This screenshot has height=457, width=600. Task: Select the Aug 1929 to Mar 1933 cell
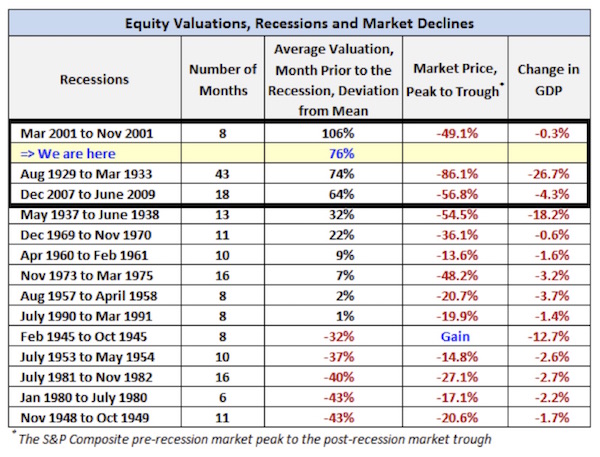click(86, 174)
